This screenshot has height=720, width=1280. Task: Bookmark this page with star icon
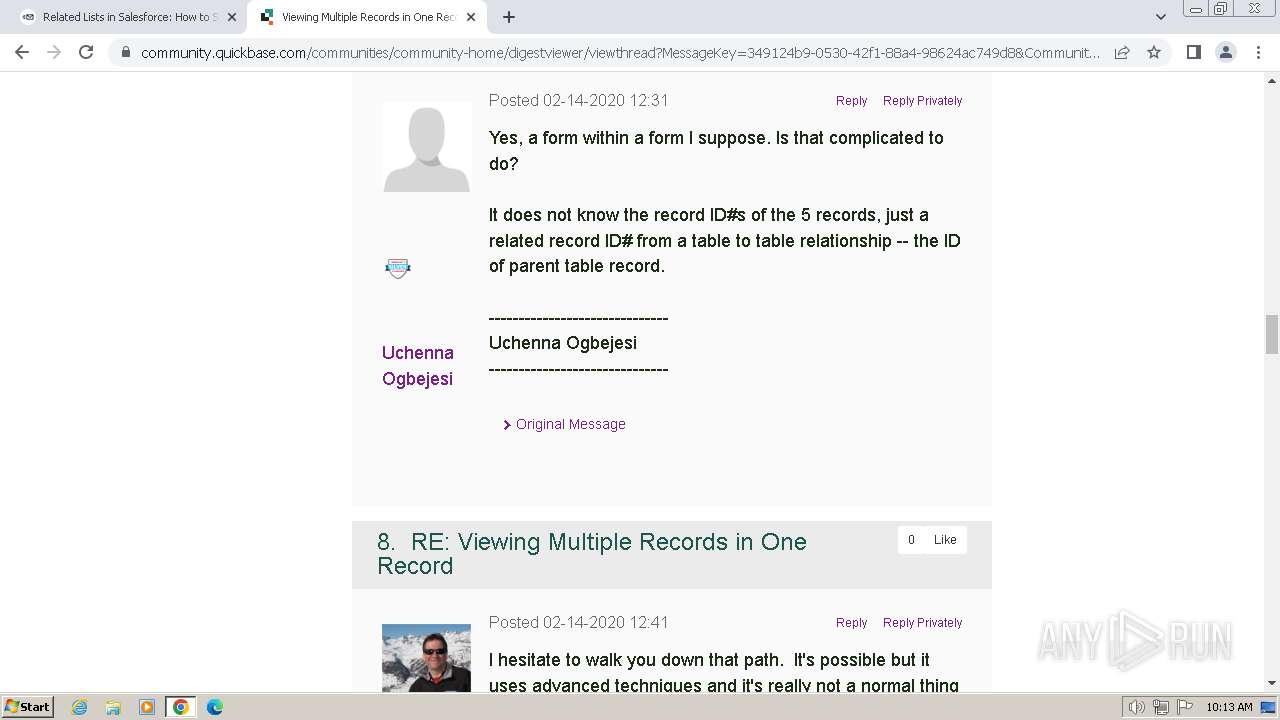[1154, 52]
